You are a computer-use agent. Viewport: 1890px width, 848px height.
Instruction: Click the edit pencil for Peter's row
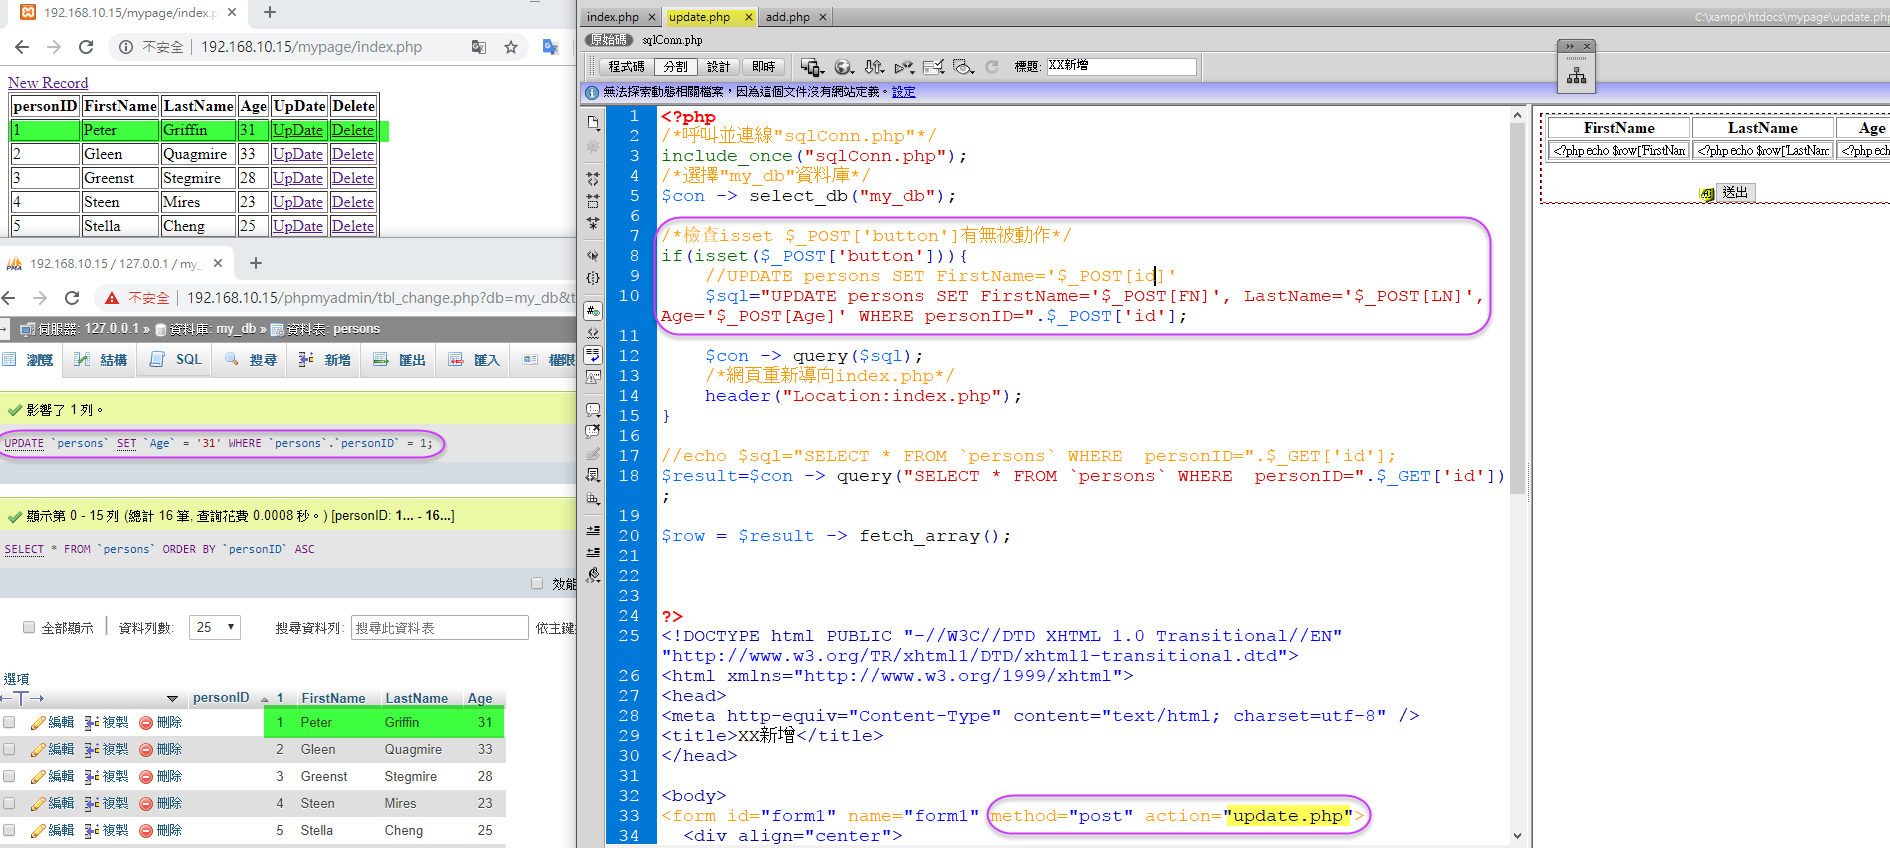tap(38, 723)
